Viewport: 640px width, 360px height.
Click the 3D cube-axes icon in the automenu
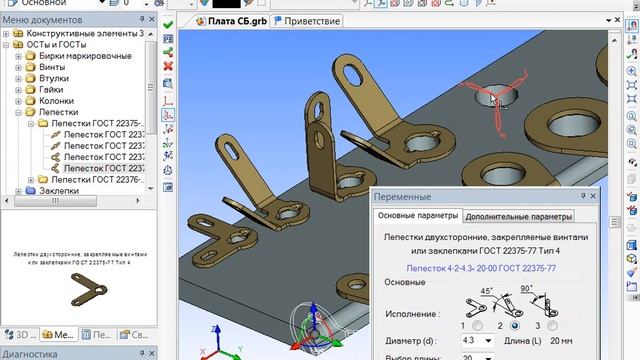click(168, 171)
